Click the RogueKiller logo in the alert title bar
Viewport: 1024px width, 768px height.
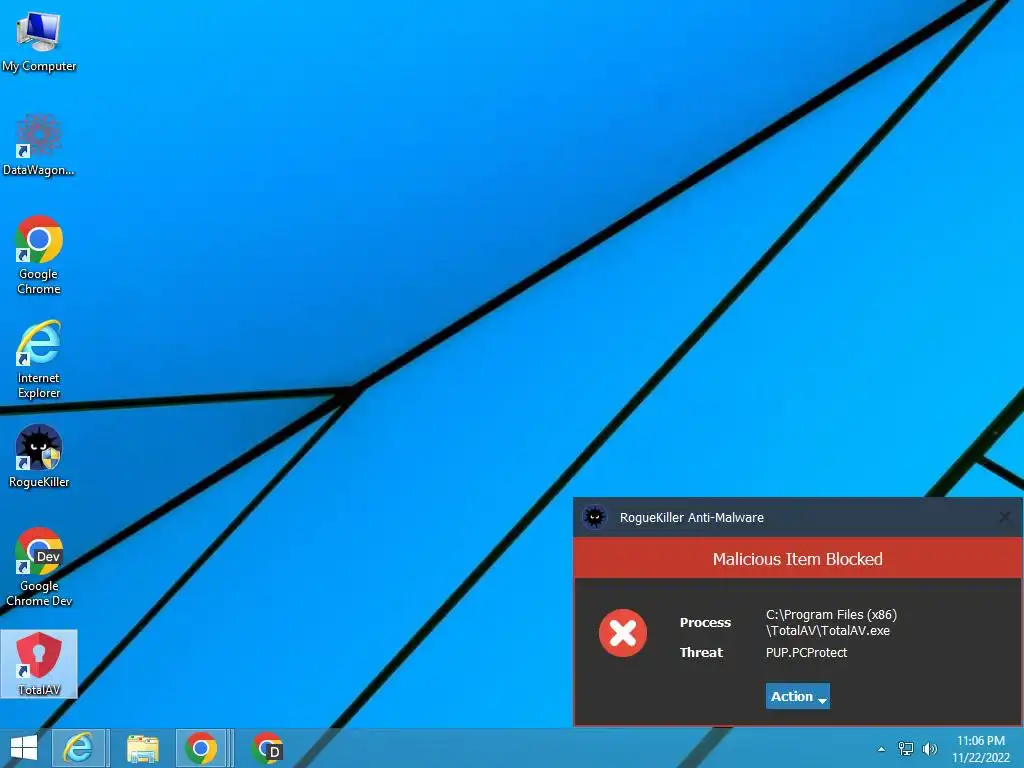[x=594, y=517]
